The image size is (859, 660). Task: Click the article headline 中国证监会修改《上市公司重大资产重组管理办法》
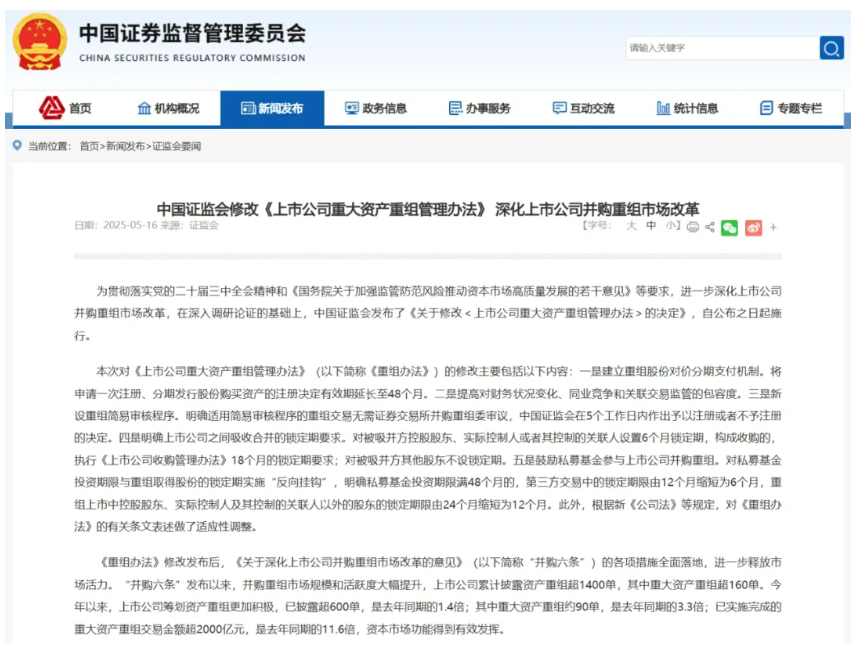tap(428, 209)
